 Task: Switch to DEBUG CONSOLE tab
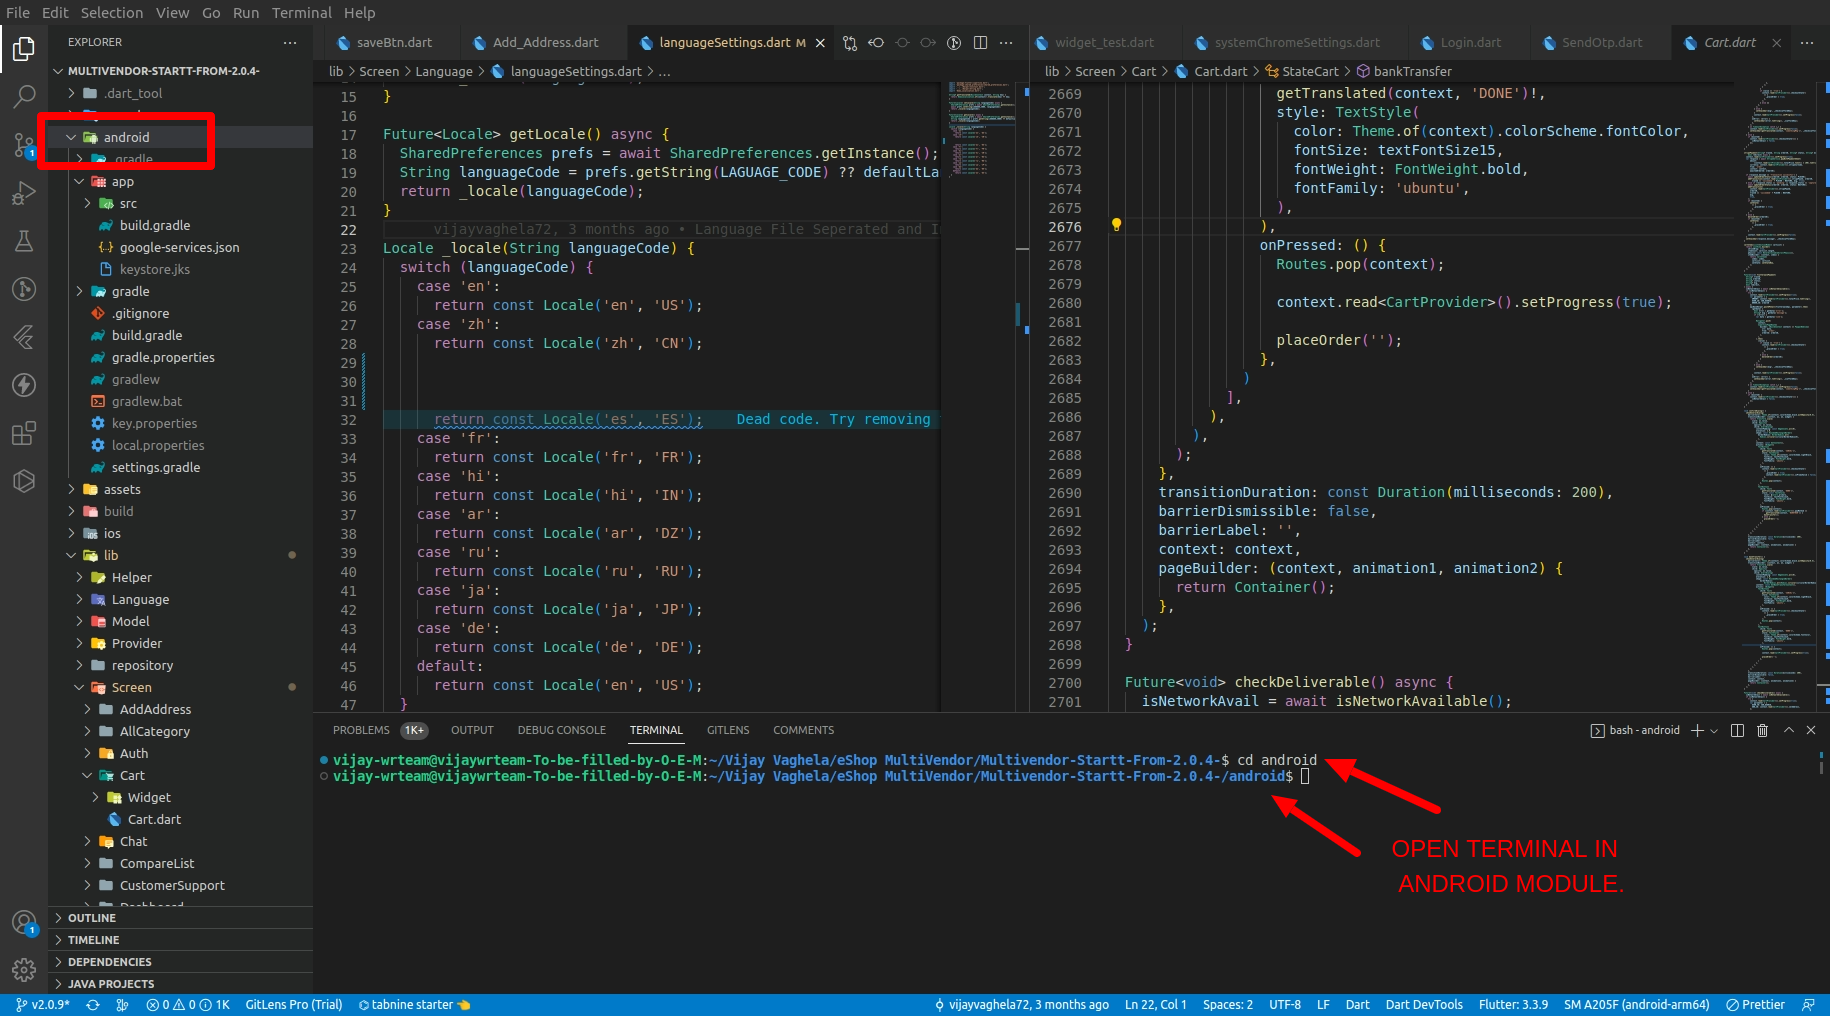coord(561,731)
